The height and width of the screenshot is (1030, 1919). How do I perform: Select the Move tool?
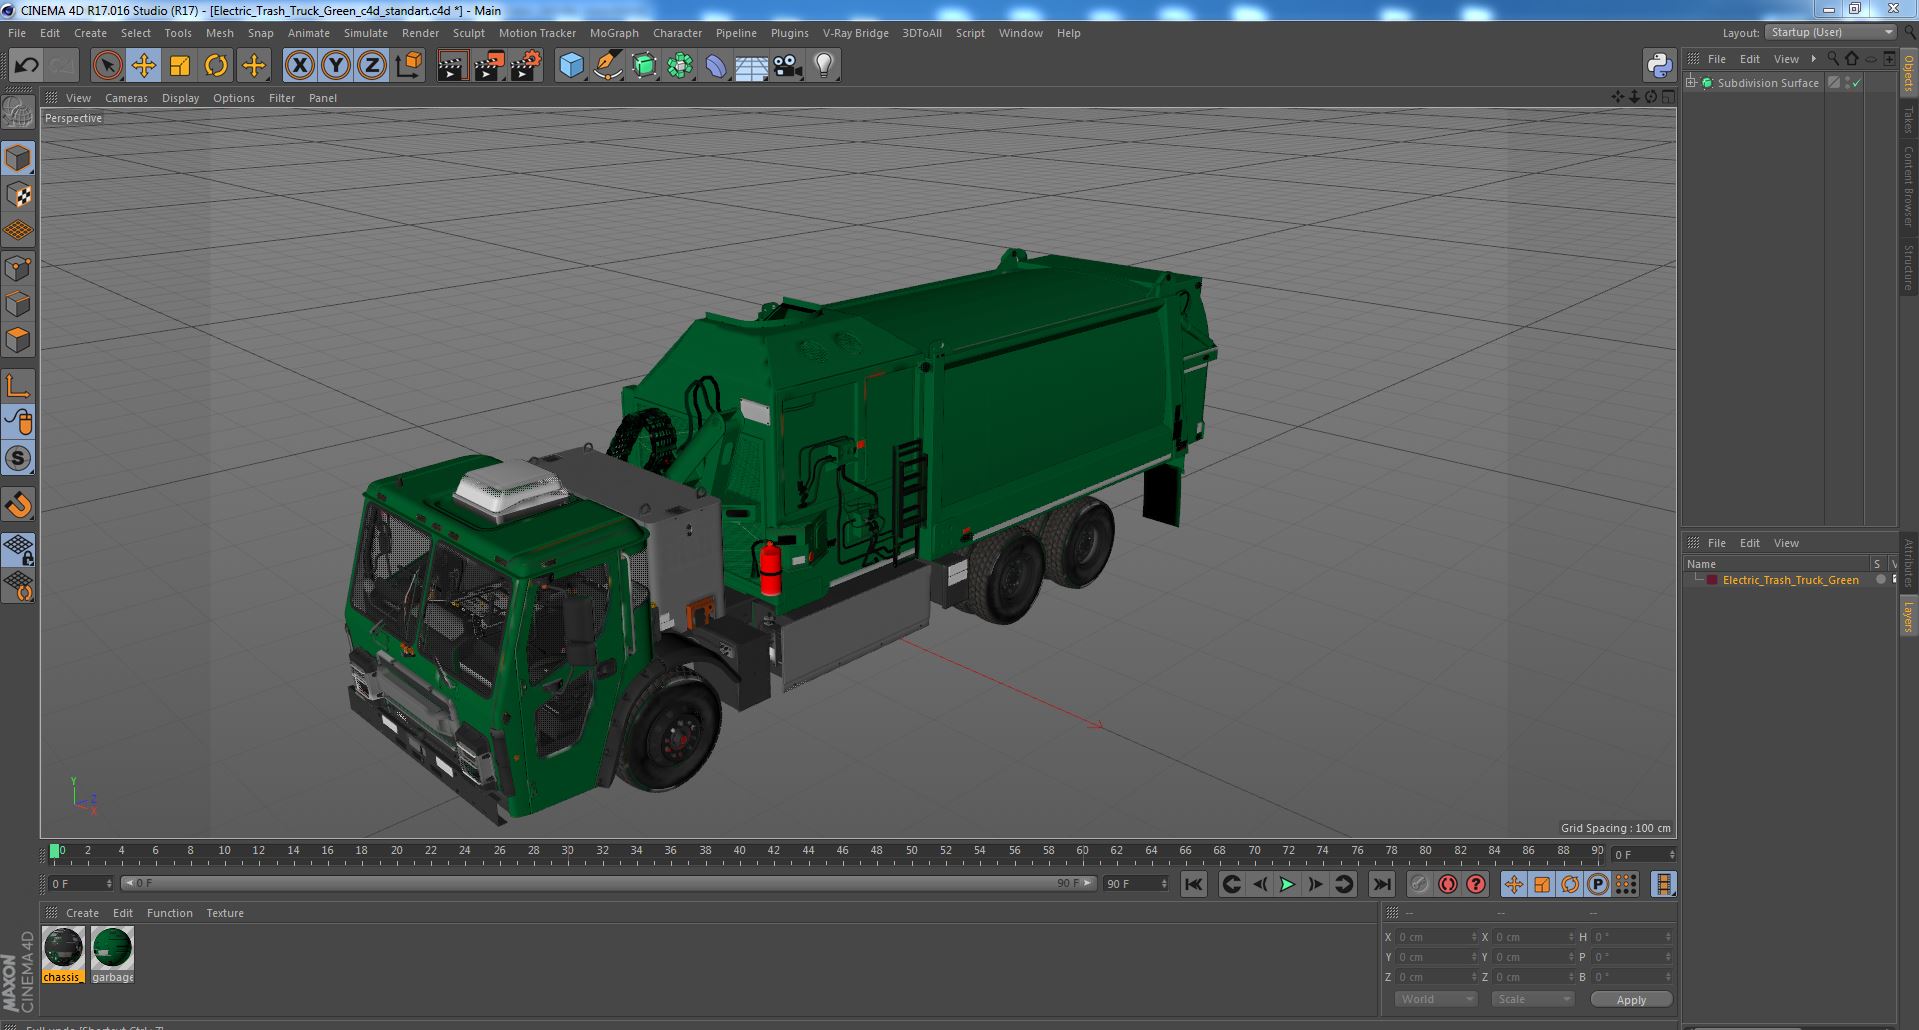[143, 66]
